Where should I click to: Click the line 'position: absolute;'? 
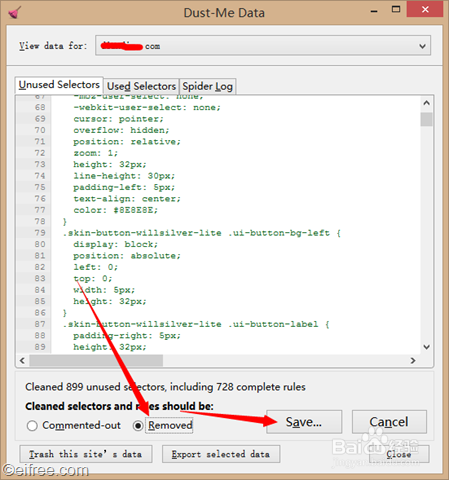tap(127, 256)
